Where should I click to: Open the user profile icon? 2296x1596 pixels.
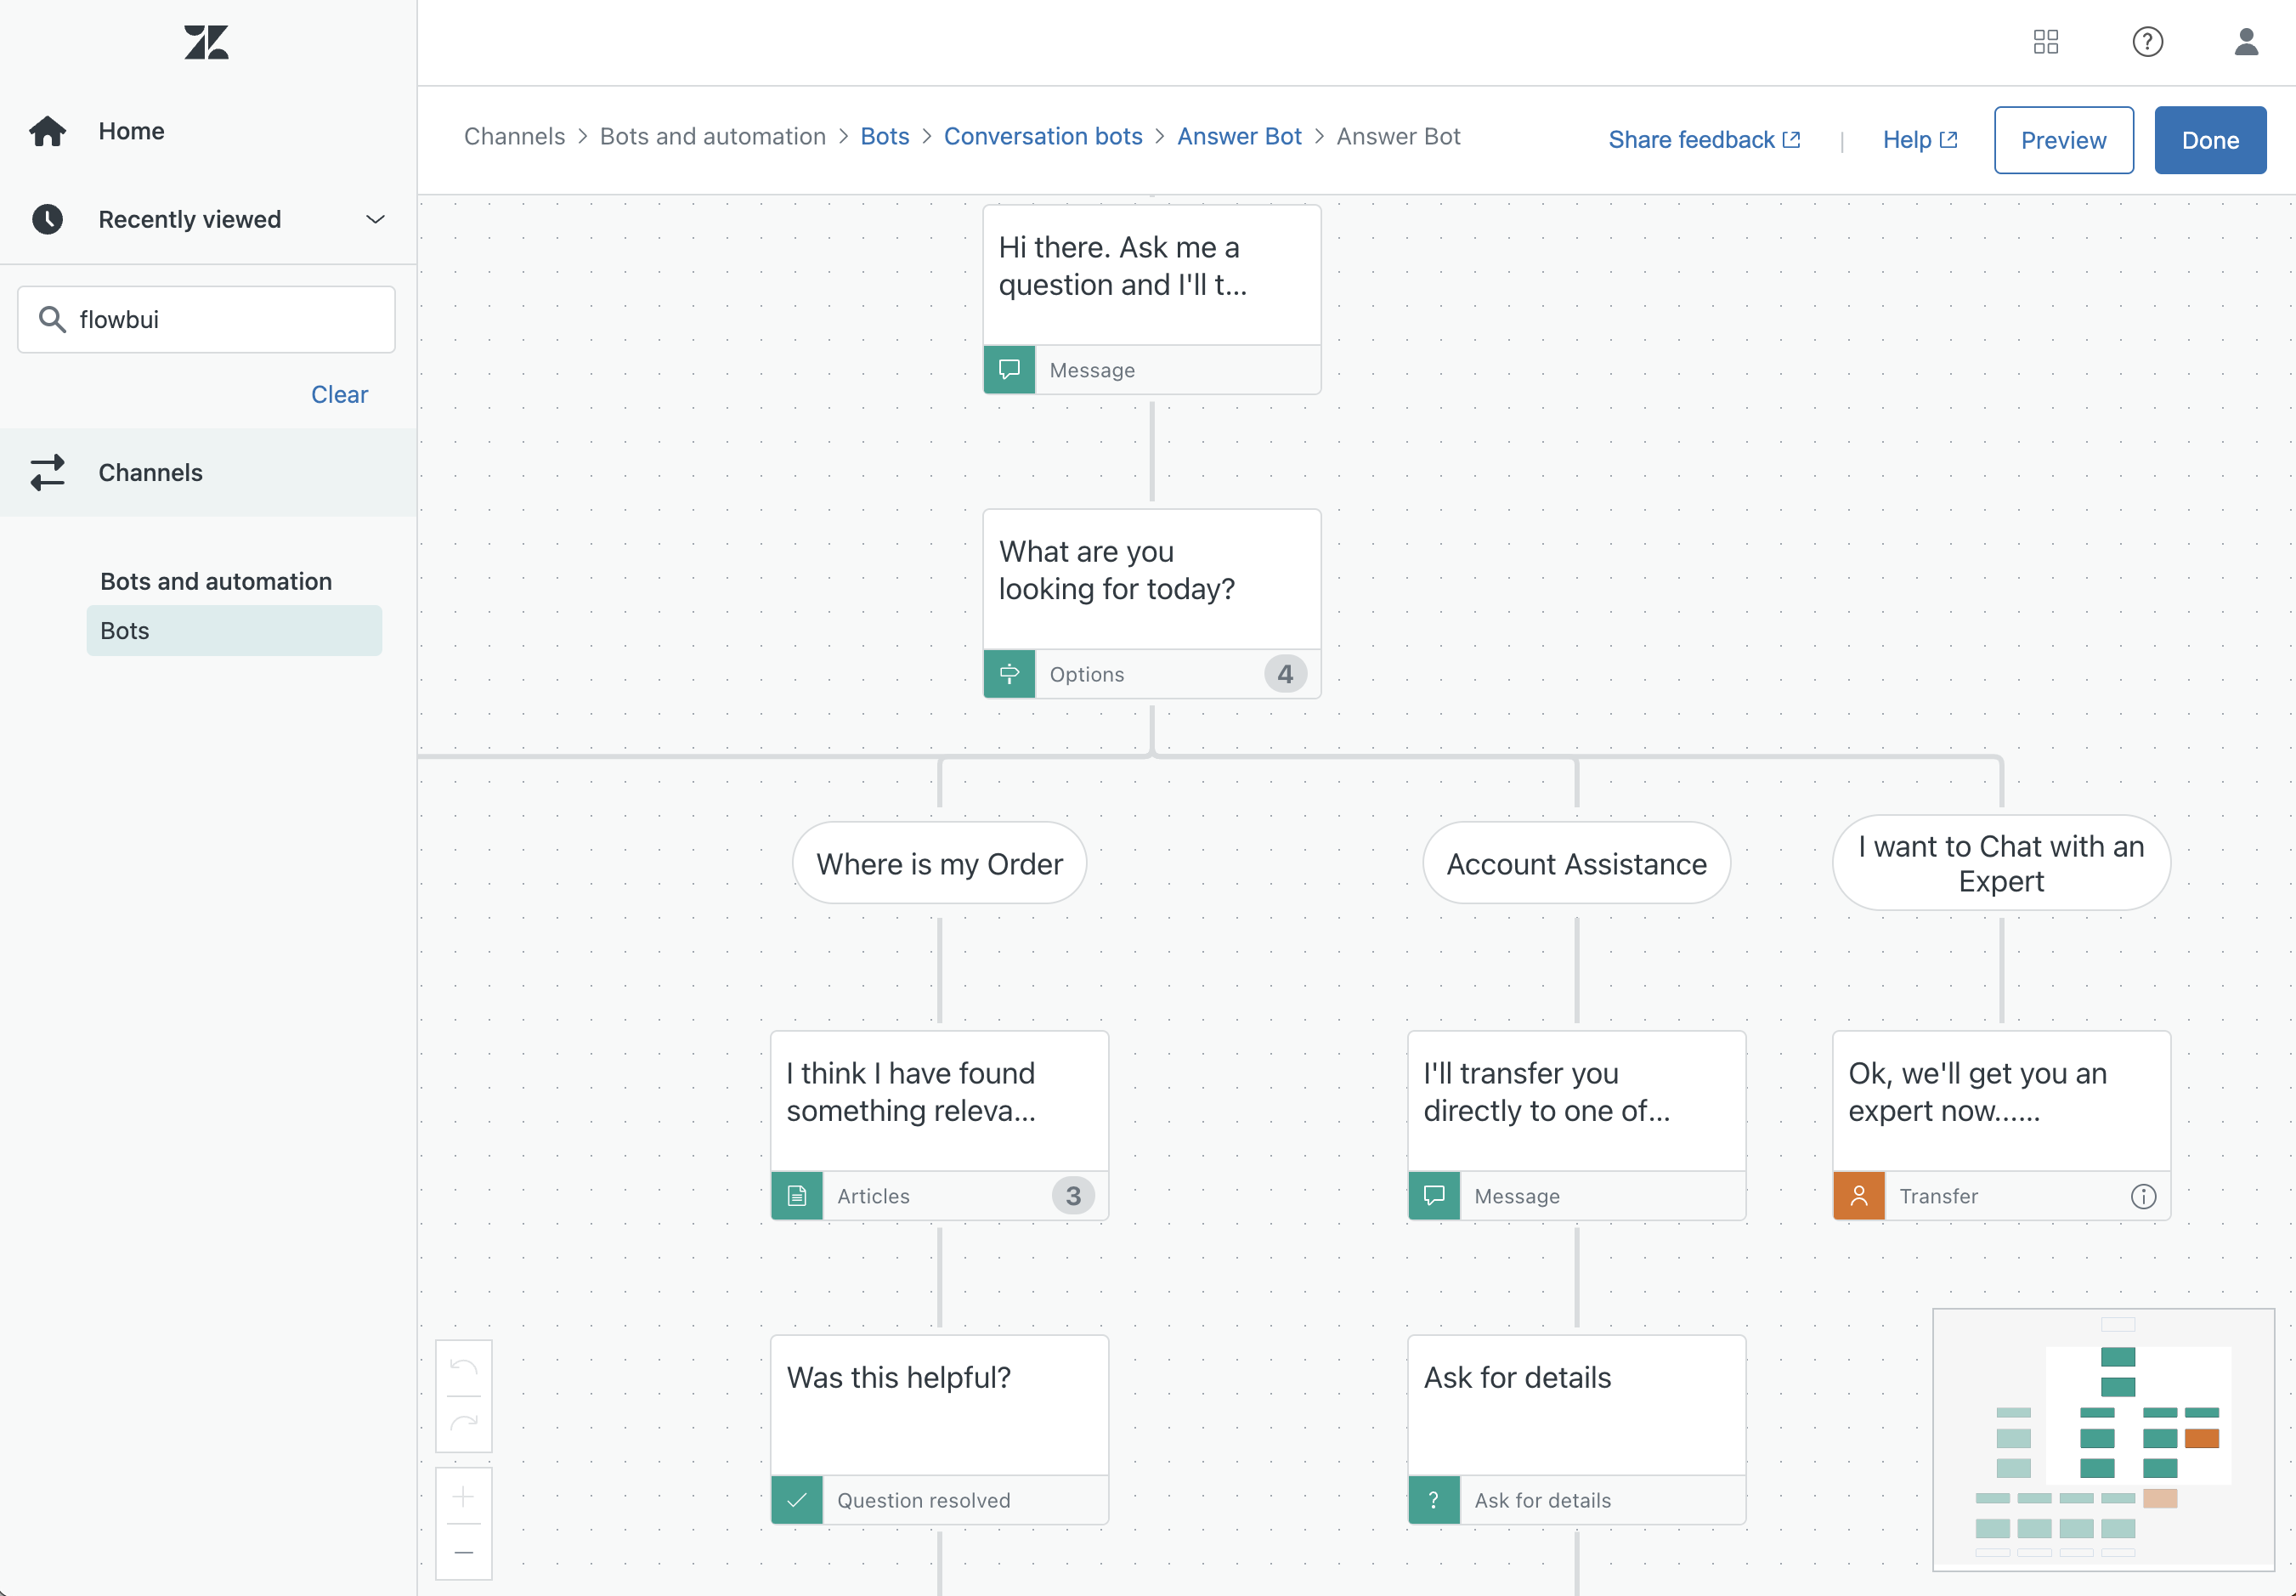(x=2246, y=42)
